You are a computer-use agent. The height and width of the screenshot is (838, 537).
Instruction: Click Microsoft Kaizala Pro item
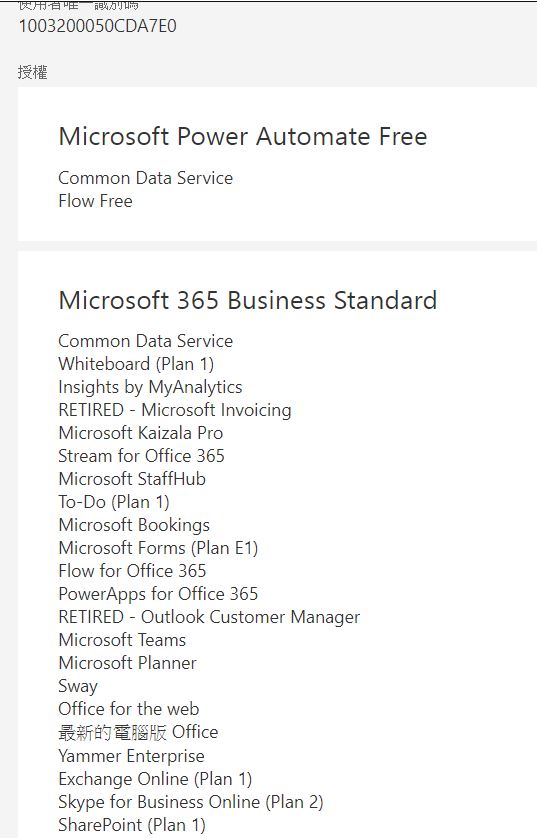[x=141, y=433]
